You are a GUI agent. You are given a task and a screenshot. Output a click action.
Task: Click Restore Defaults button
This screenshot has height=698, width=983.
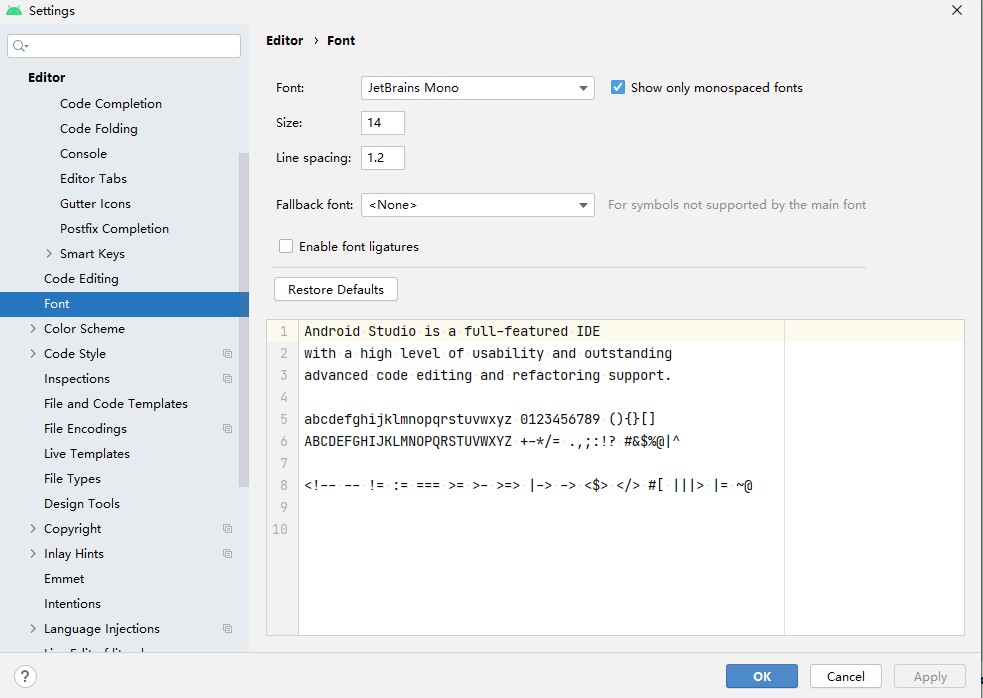[x=335, y=290]
